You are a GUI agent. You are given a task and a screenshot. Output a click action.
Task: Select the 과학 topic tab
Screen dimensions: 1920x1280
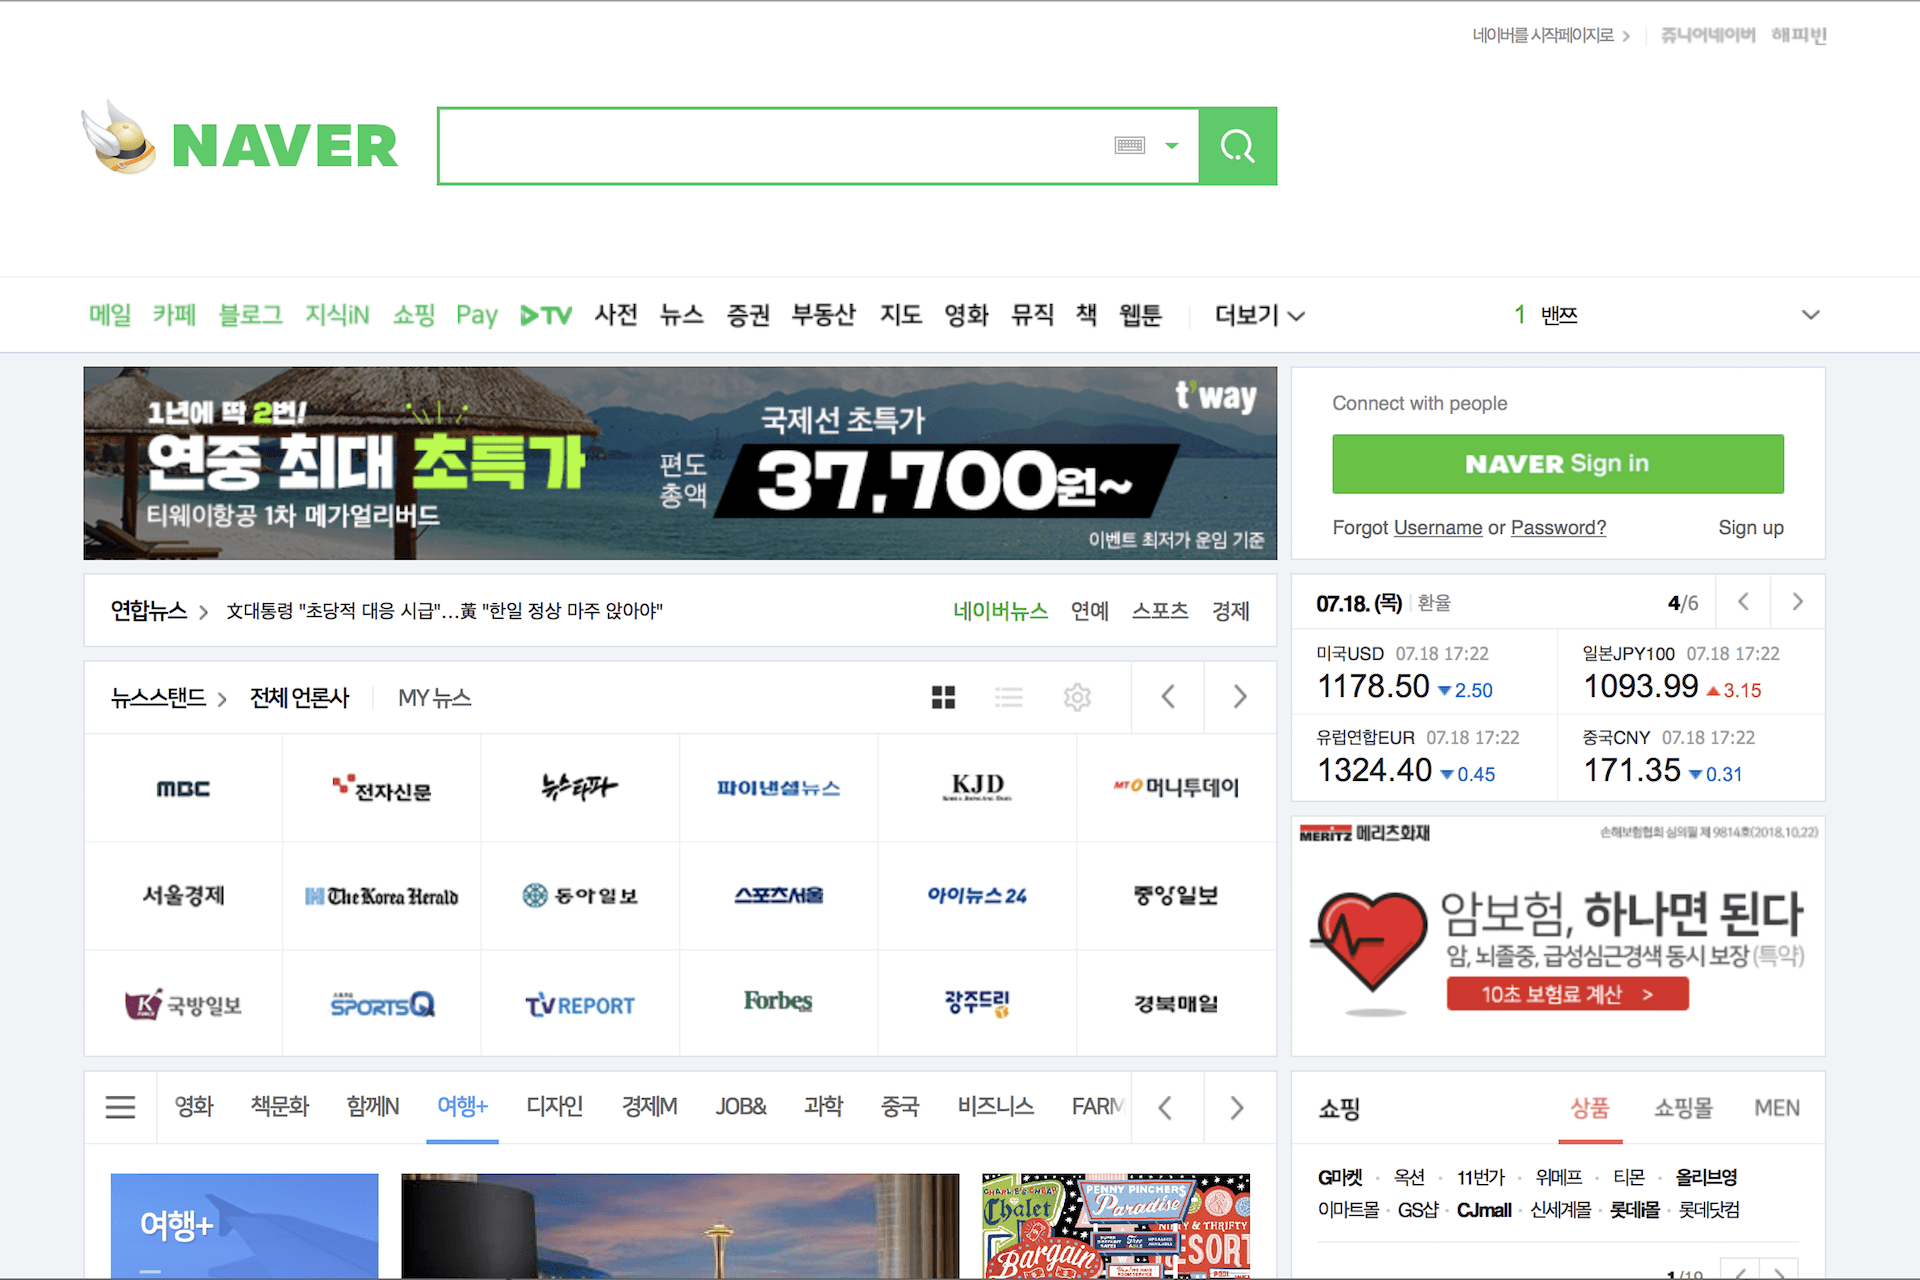point(823,1107)
